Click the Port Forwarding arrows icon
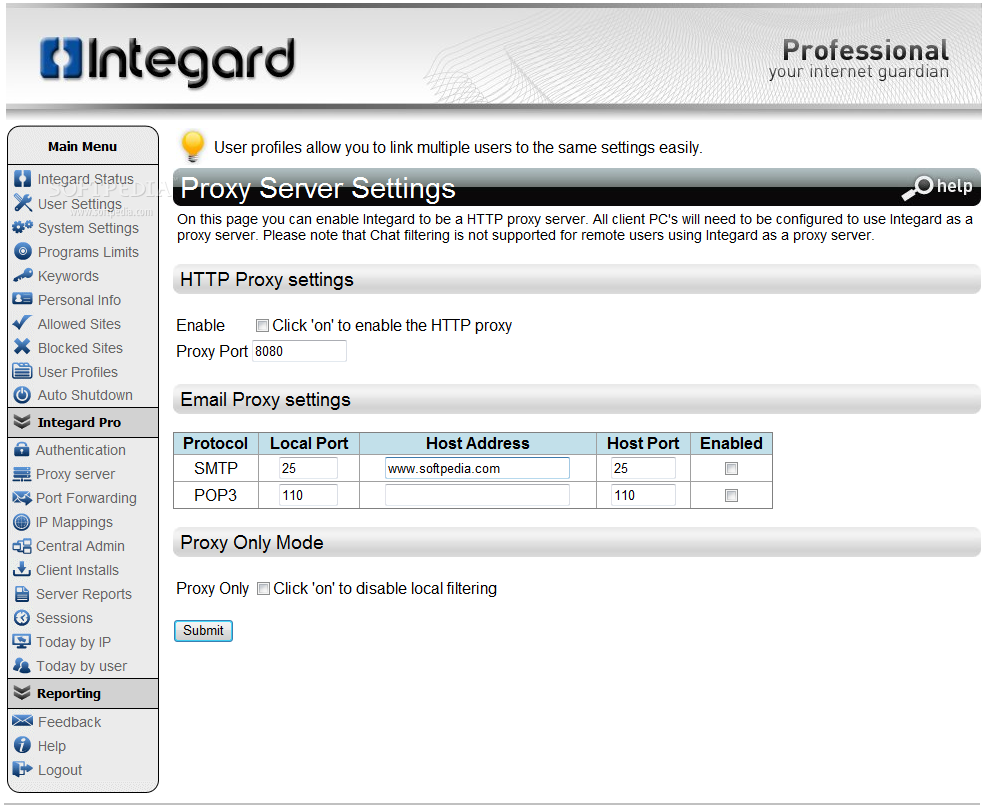 pyautogui.click(x=21, y=498)
